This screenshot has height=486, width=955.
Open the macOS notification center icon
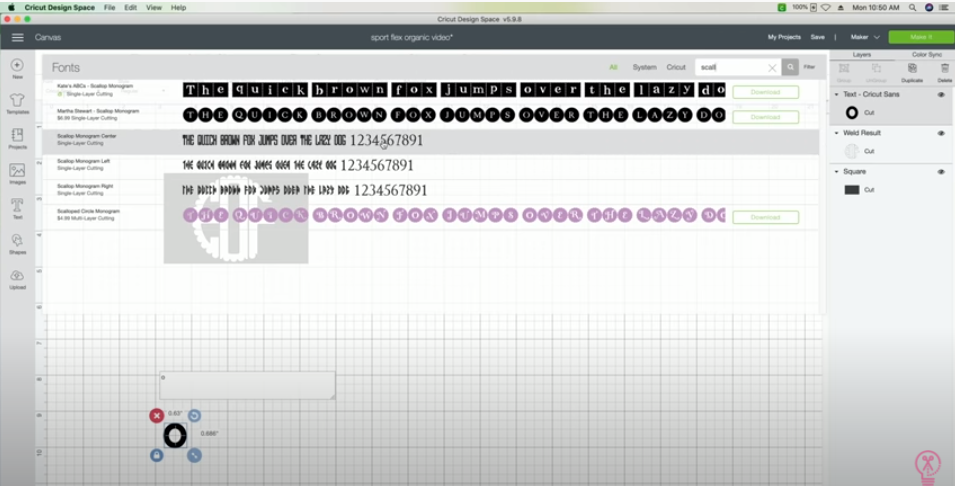(945, 7)
